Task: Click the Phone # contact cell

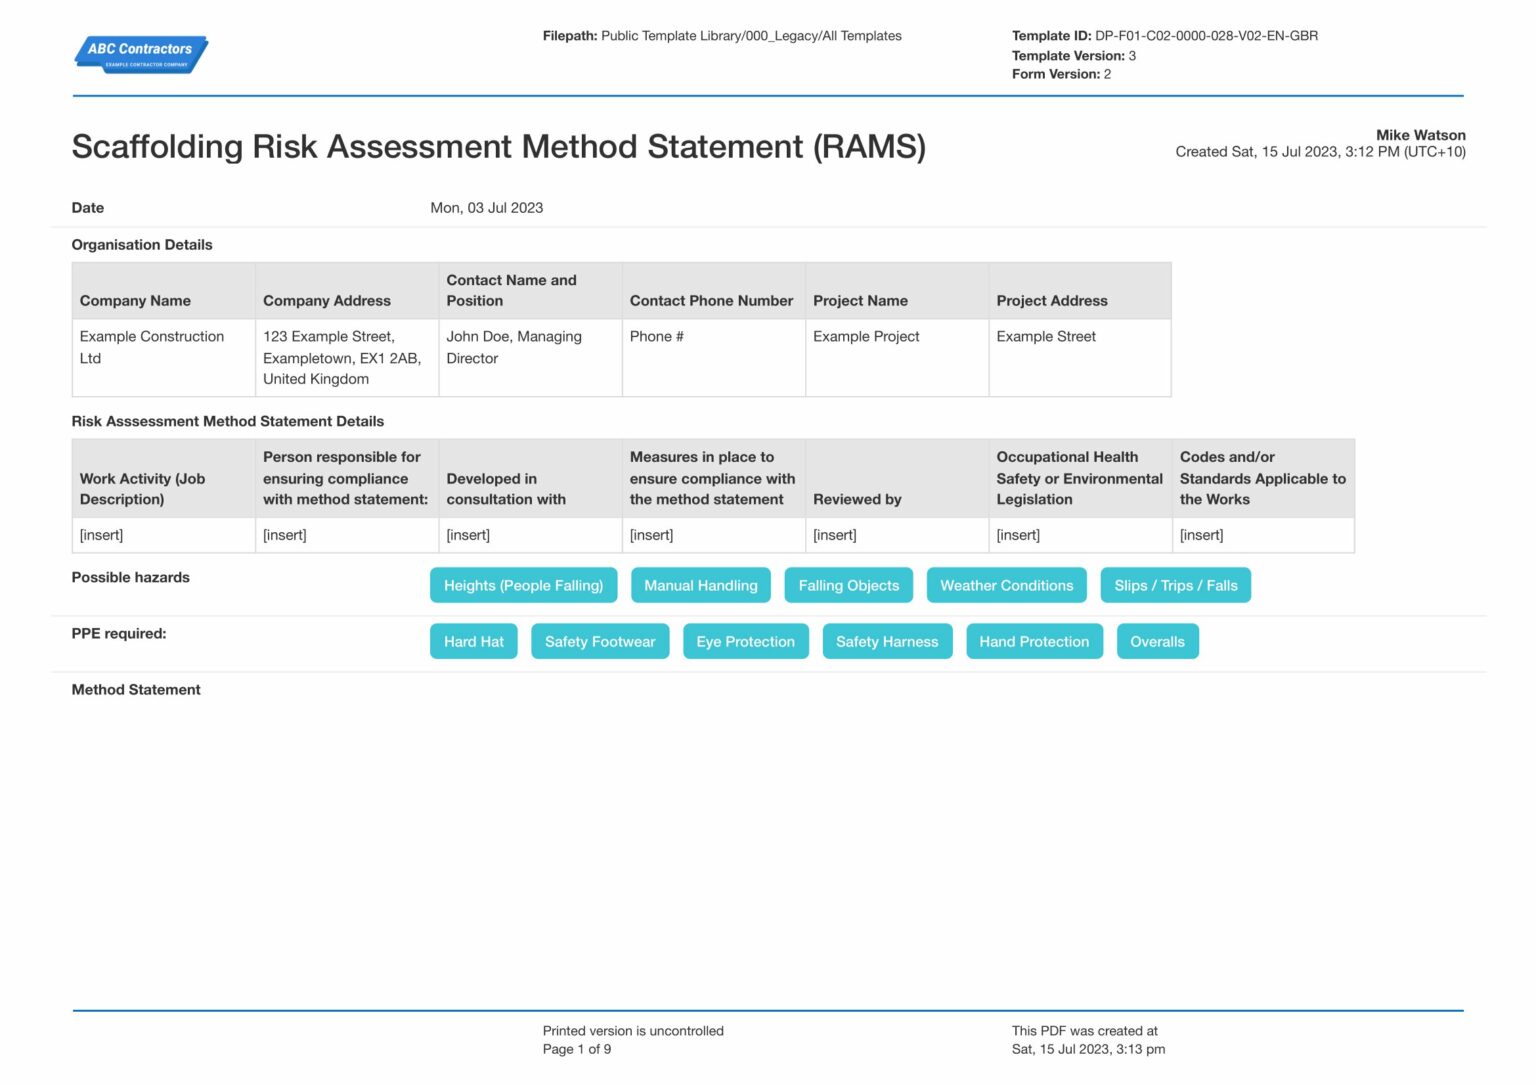Action: 713,357
